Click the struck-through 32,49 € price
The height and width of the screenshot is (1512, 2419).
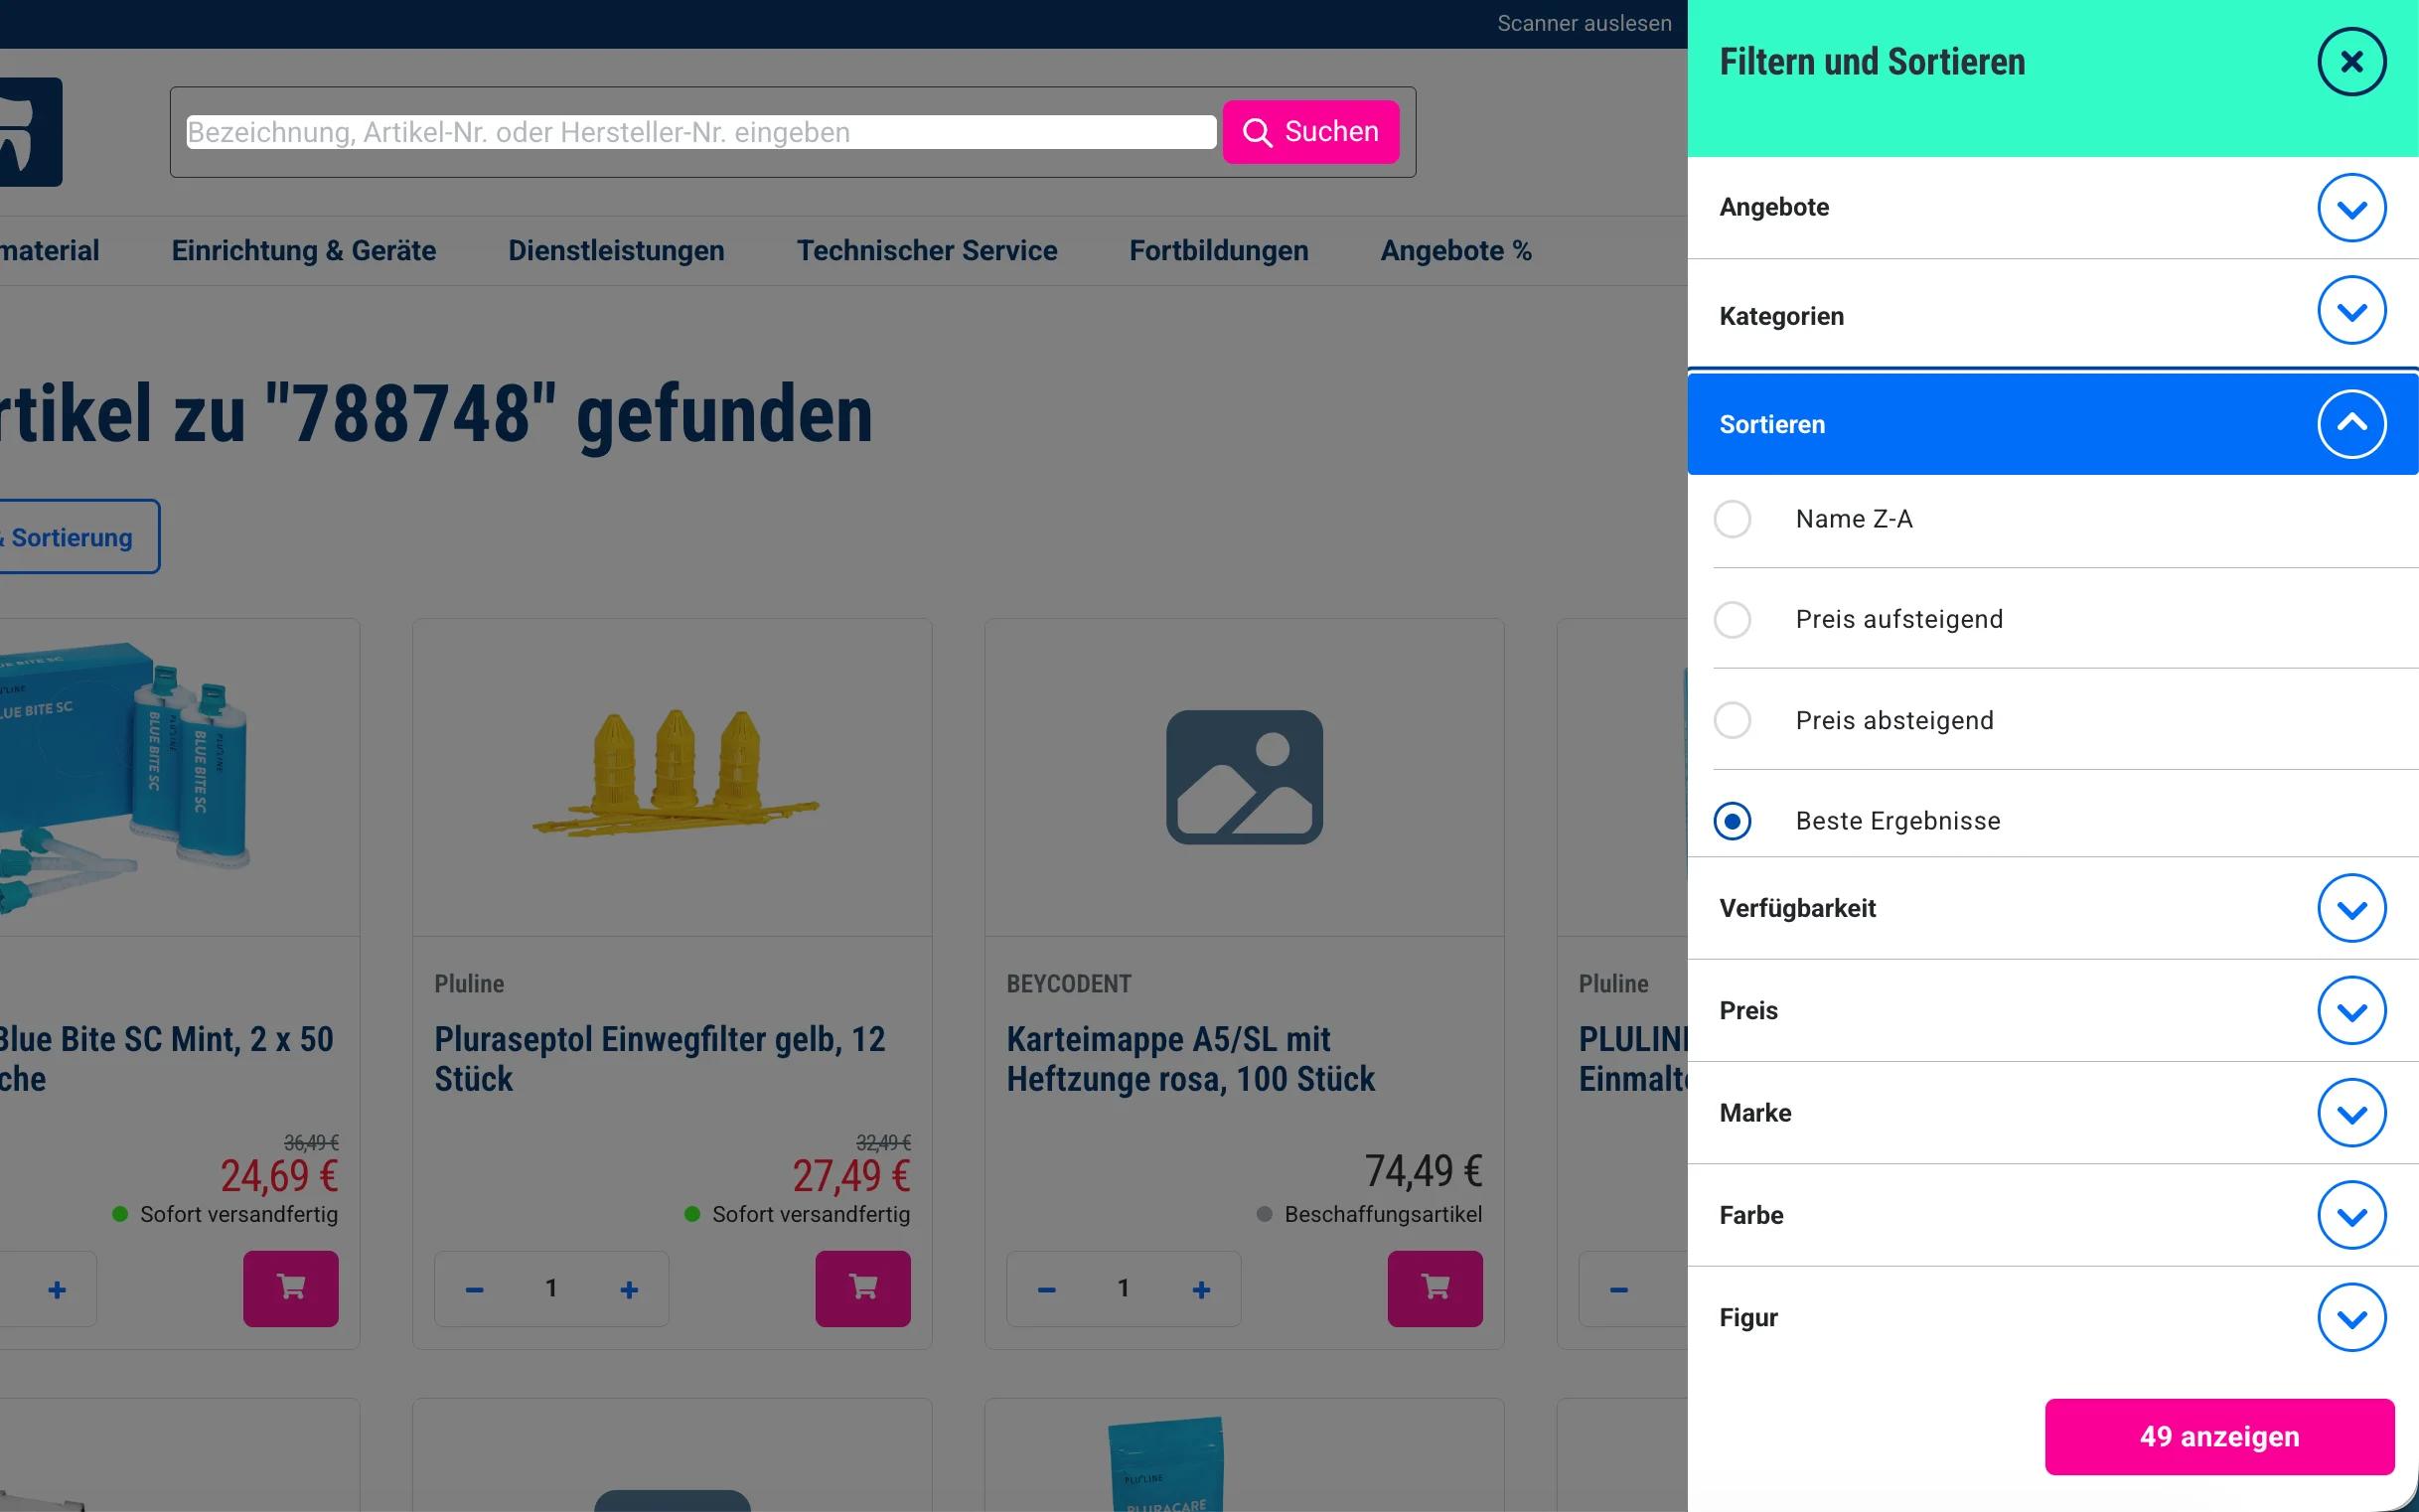883,1142
